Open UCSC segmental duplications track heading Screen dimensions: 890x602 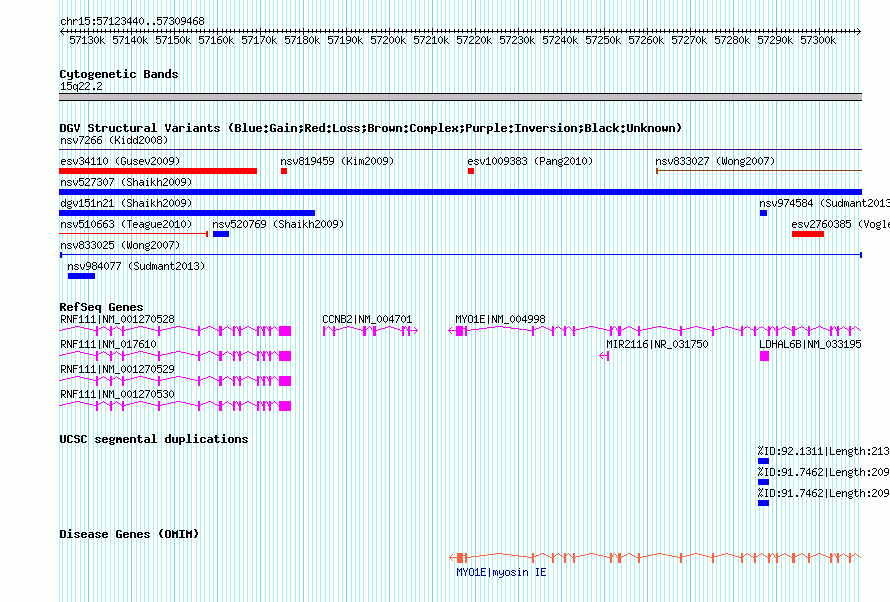pos(154,439)
